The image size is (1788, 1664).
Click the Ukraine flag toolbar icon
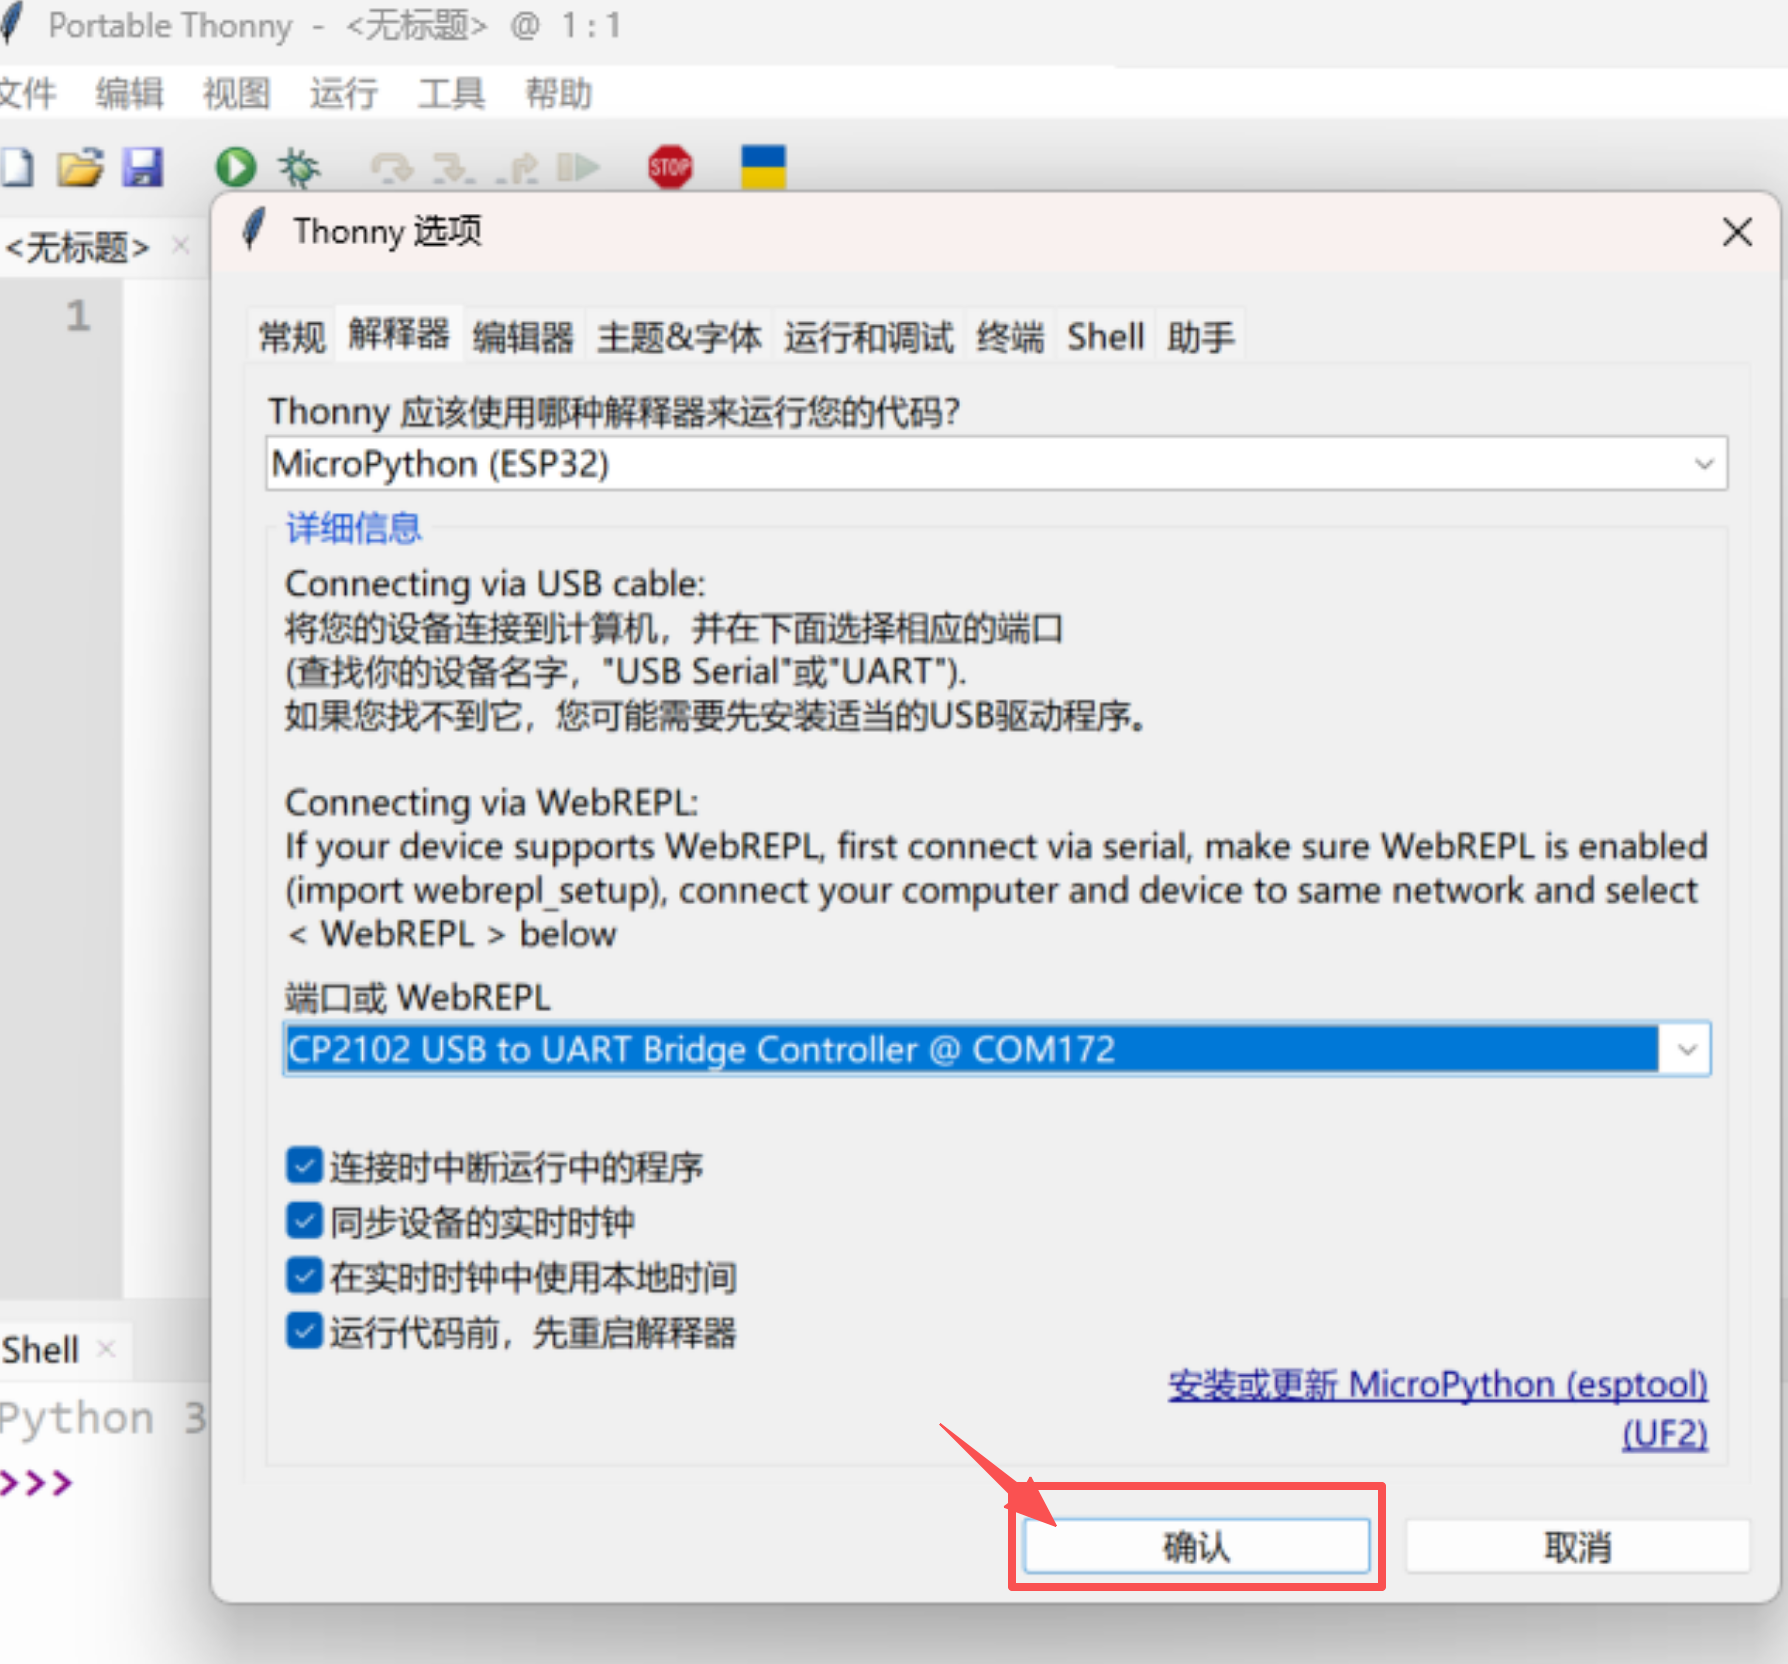(763, 167)
